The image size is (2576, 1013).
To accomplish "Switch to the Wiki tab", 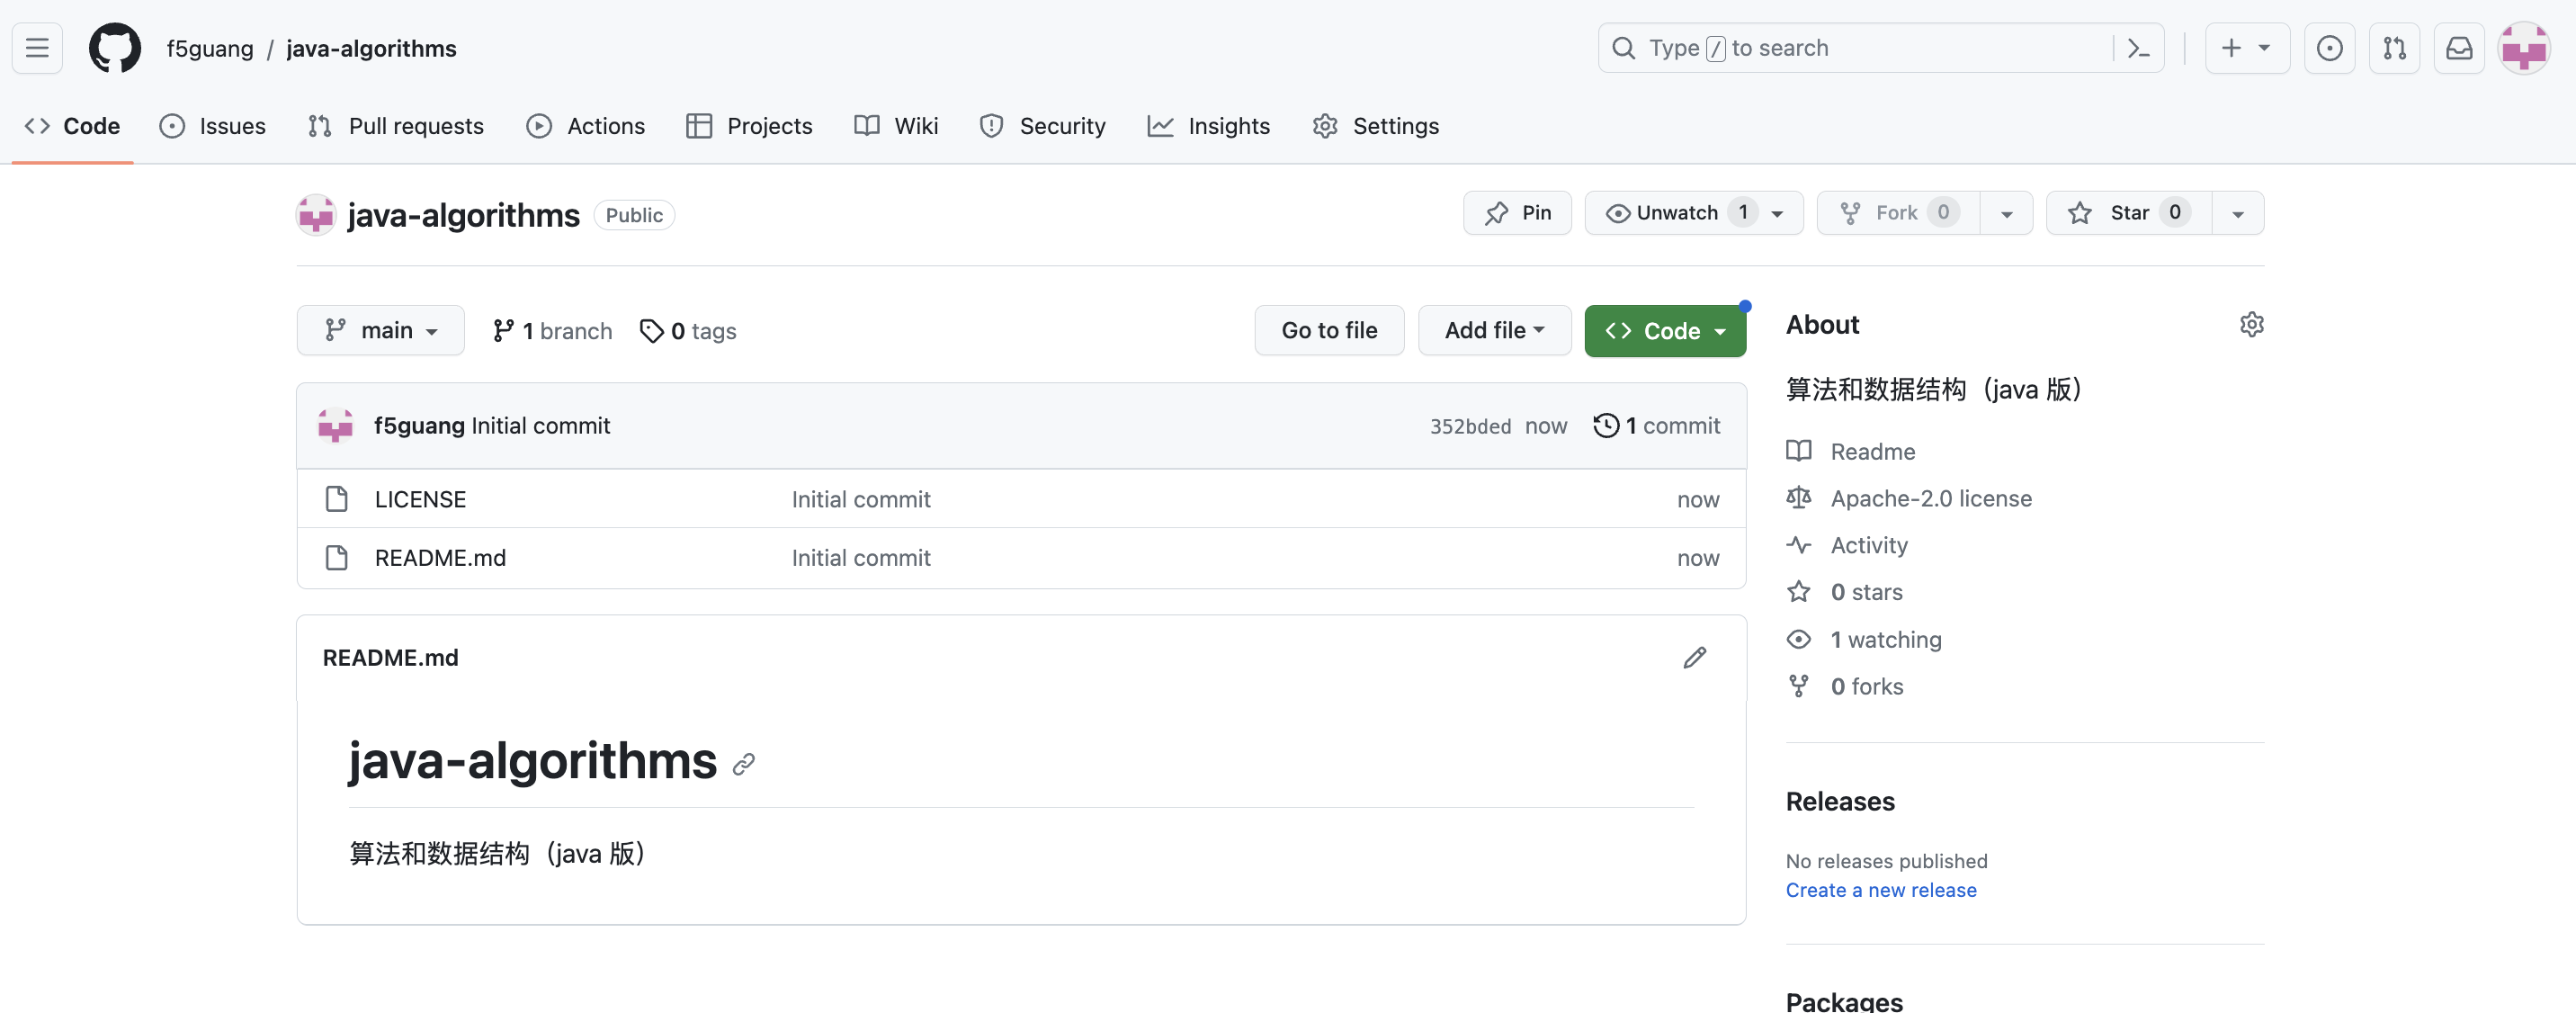I will coord(896,126).
